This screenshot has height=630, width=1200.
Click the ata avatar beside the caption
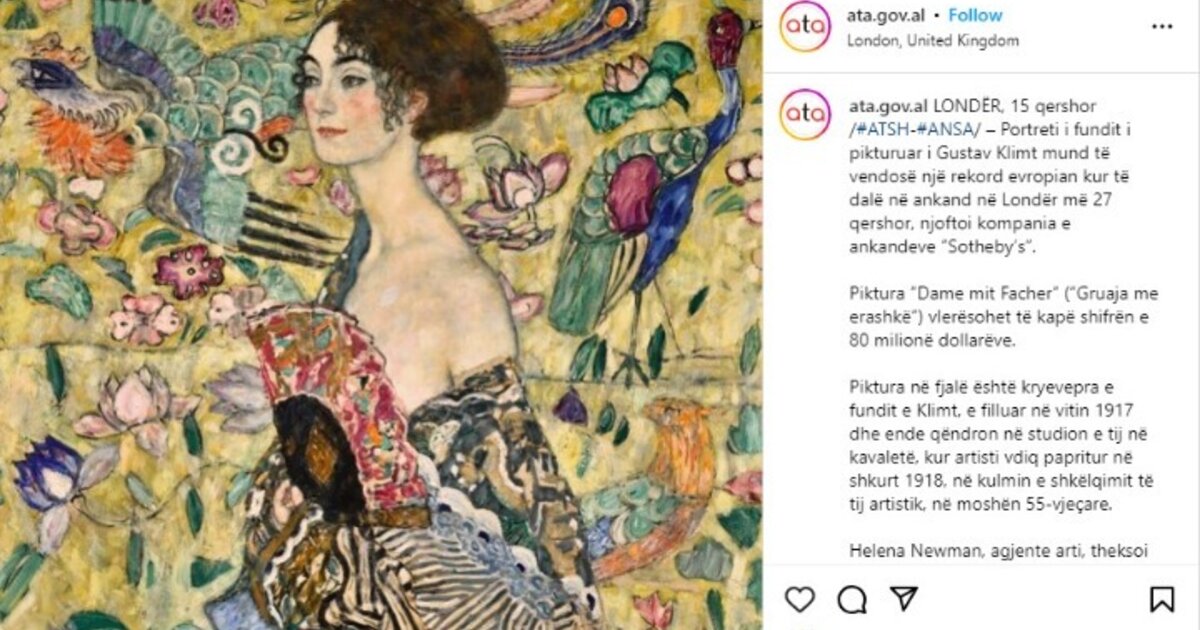(805, 115)
